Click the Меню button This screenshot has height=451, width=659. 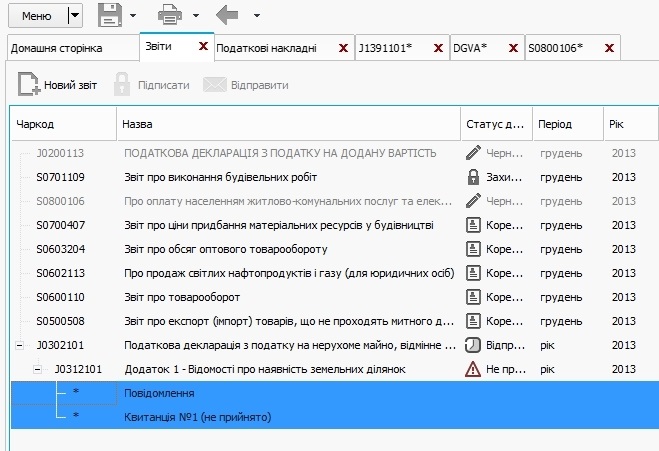tap(38, 16)
